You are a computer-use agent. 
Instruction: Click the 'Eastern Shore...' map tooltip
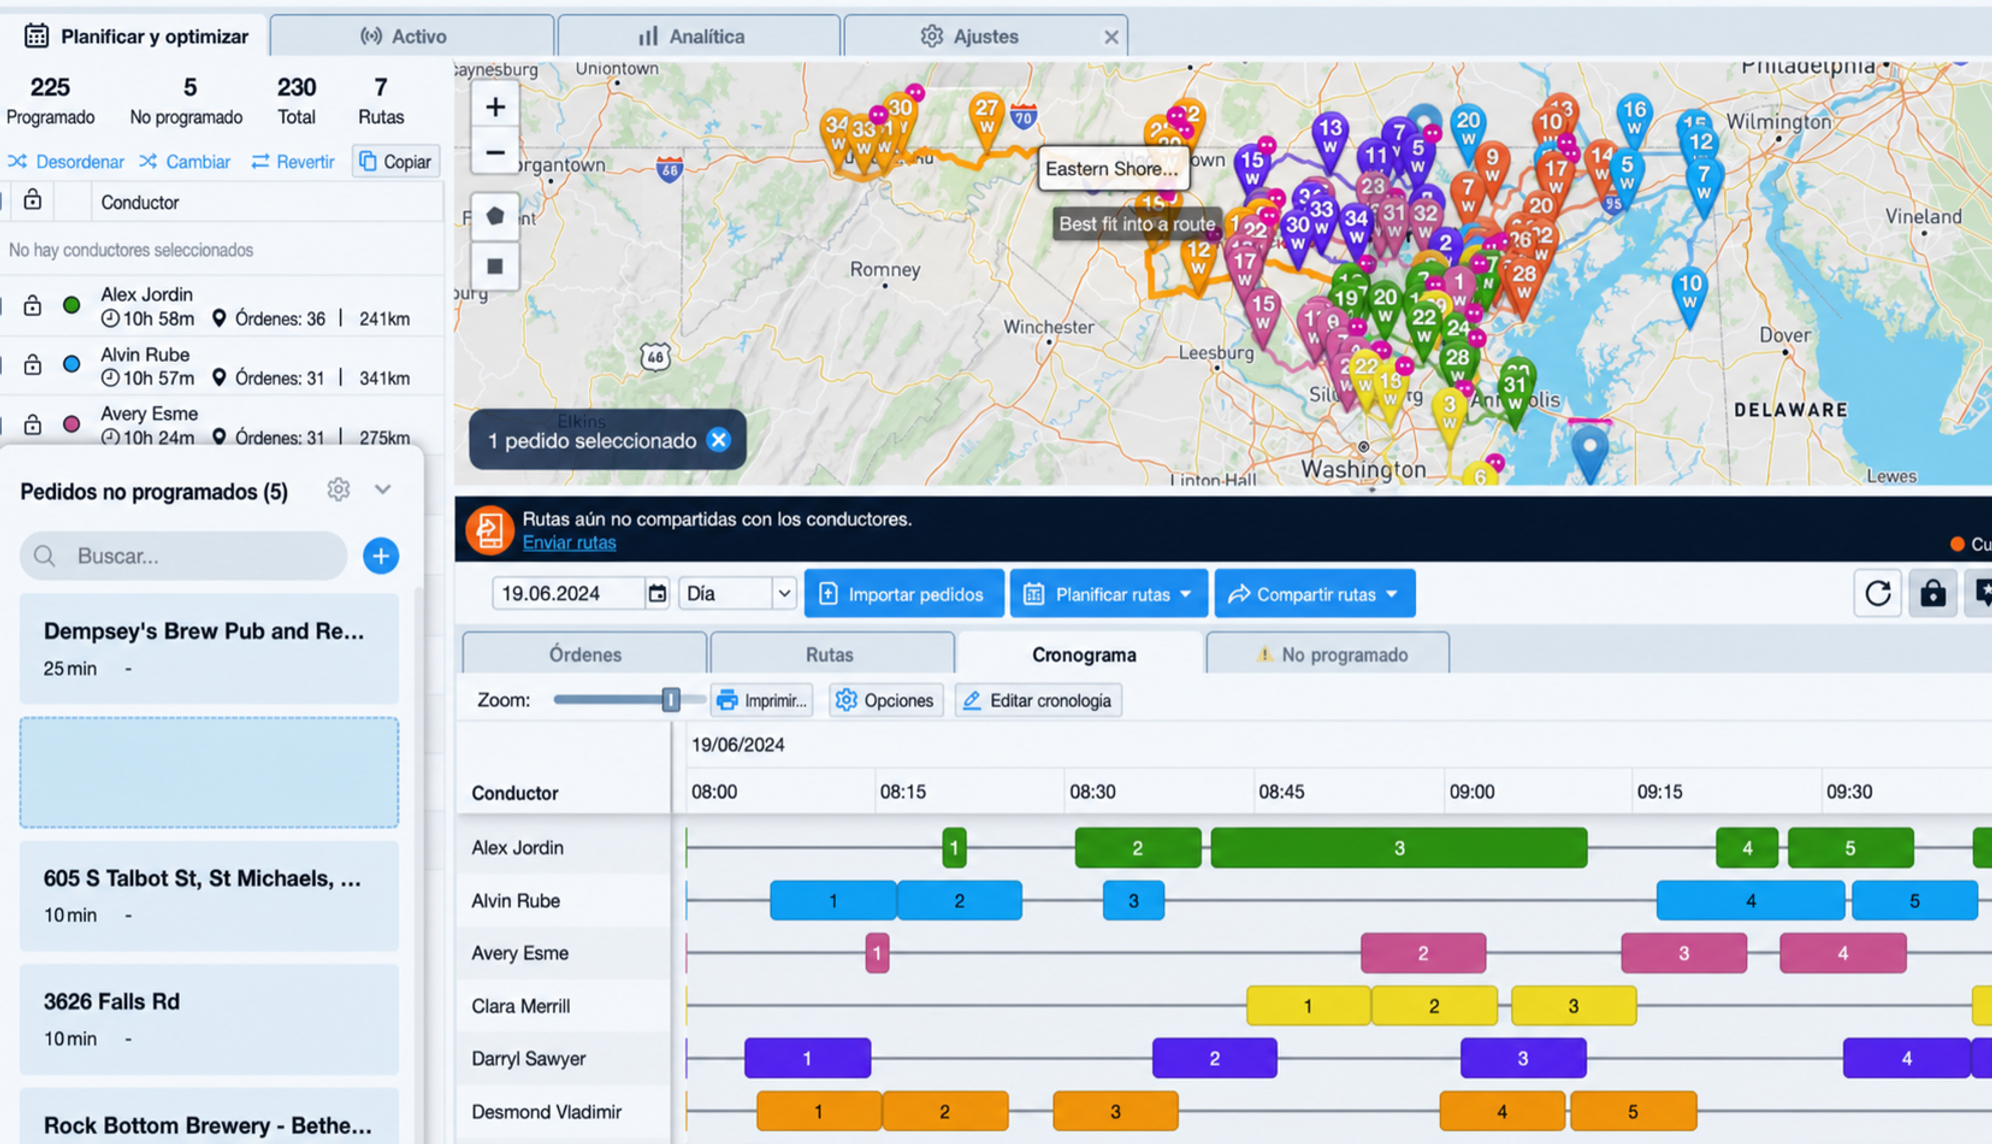[x=1113, y=169]
